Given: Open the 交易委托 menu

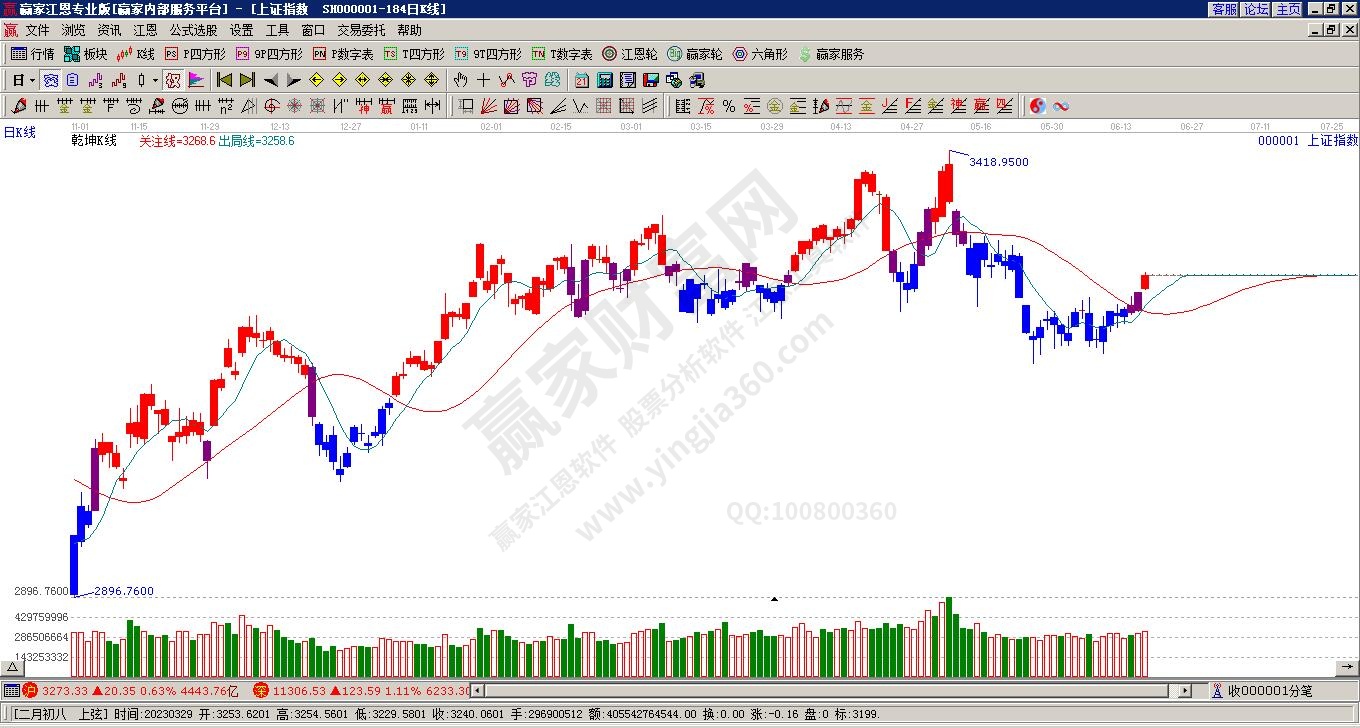Looking at the screenshot, I should click(x=361, y=30).
